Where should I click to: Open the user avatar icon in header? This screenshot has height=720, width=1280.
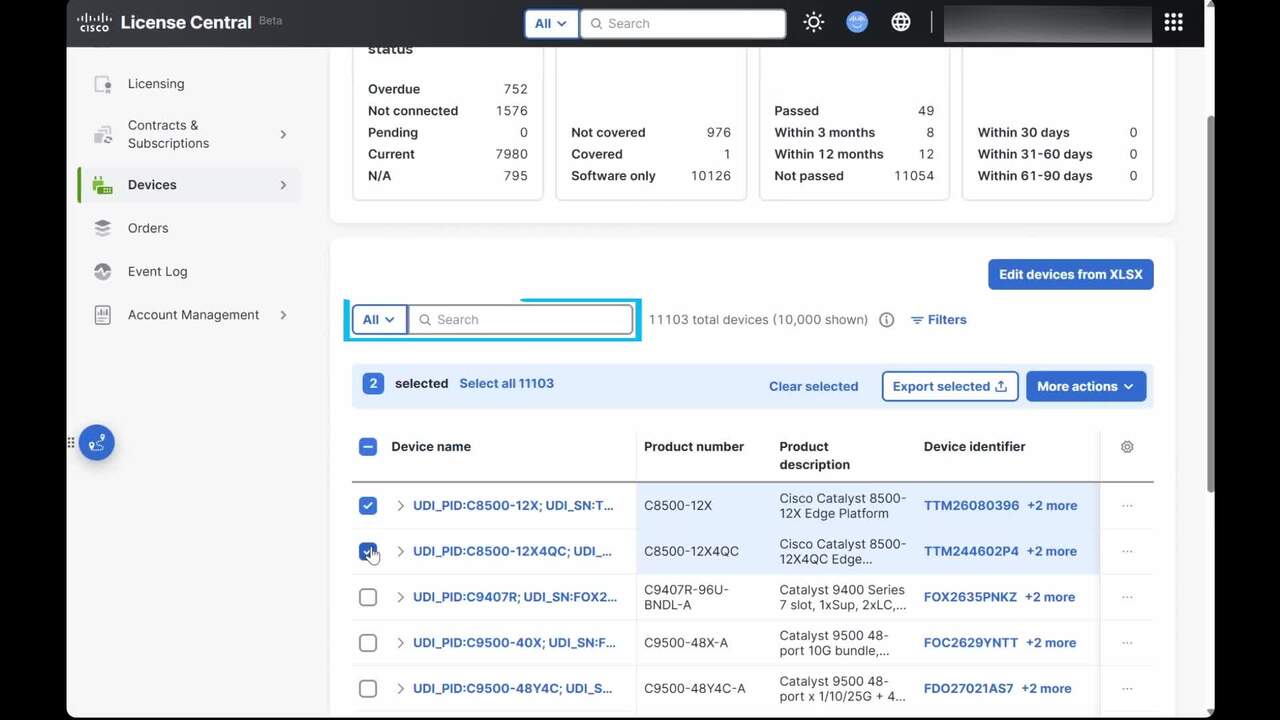857,22
